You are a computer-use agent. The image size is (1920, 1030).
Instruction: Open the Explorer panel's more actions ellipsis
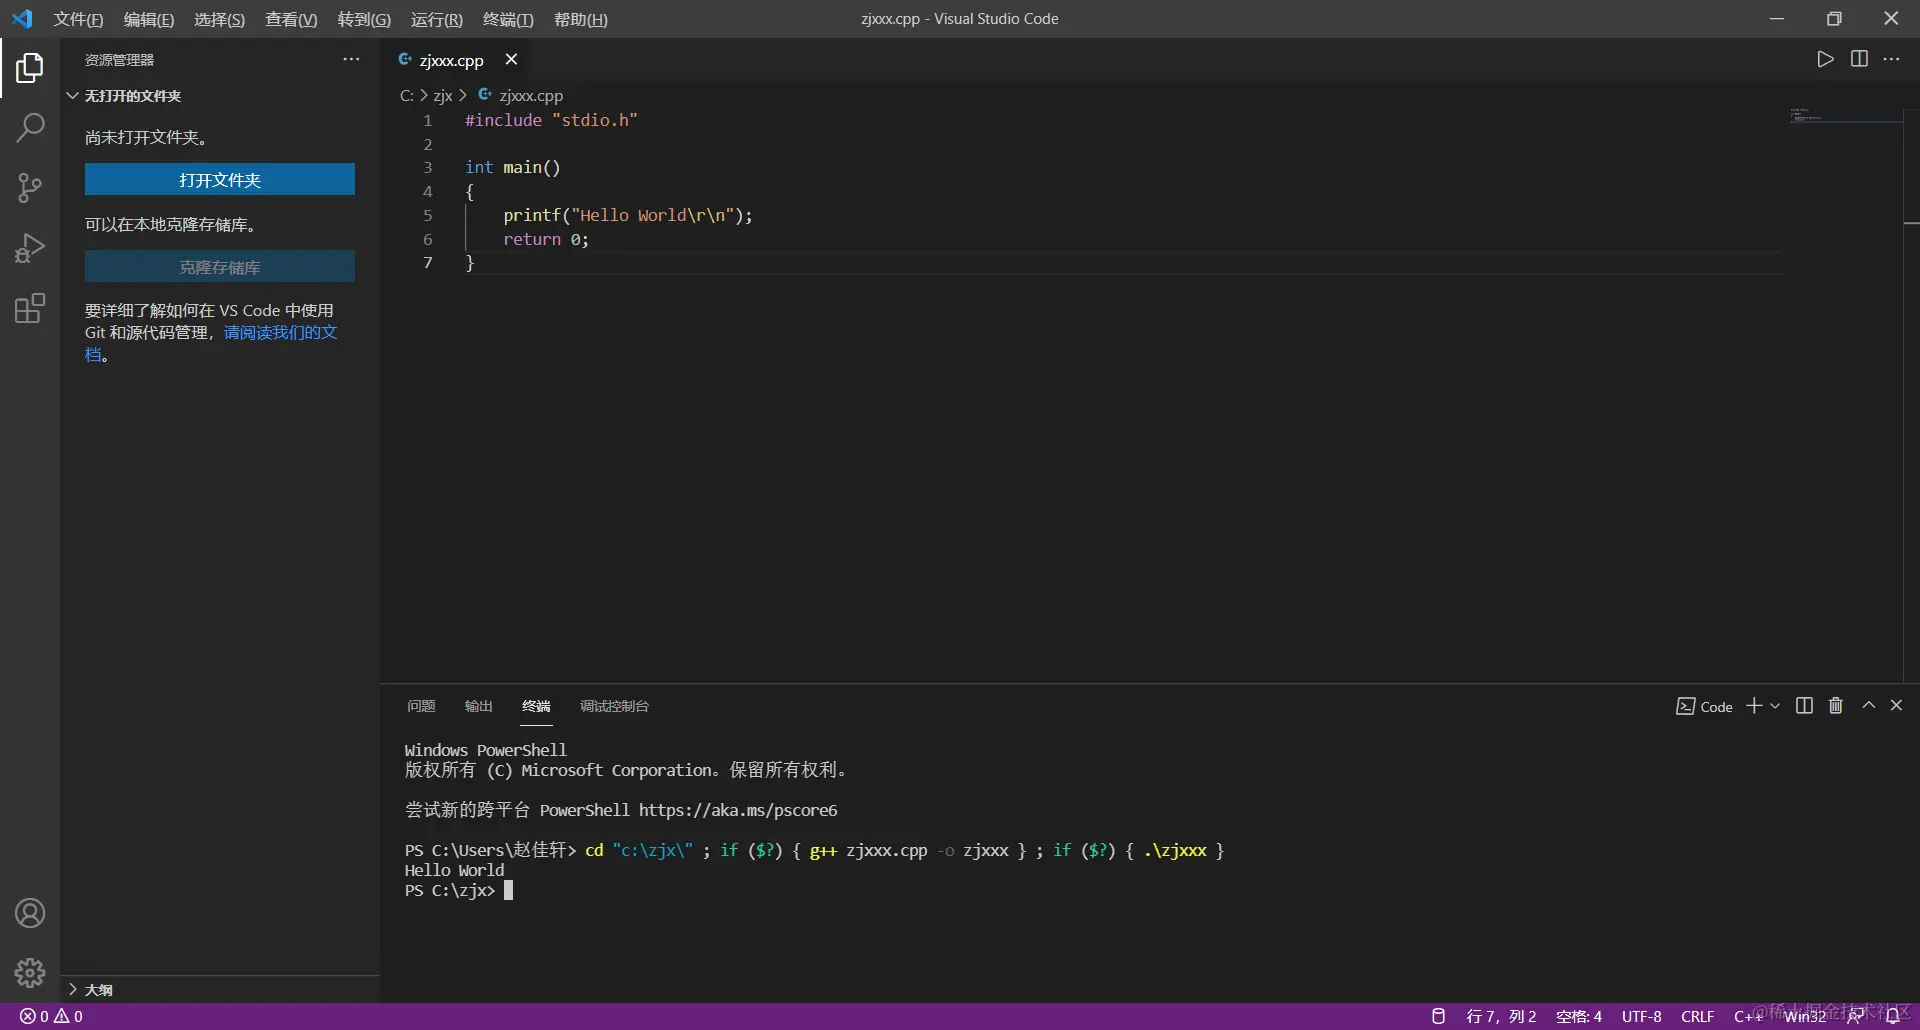point(351,60)
